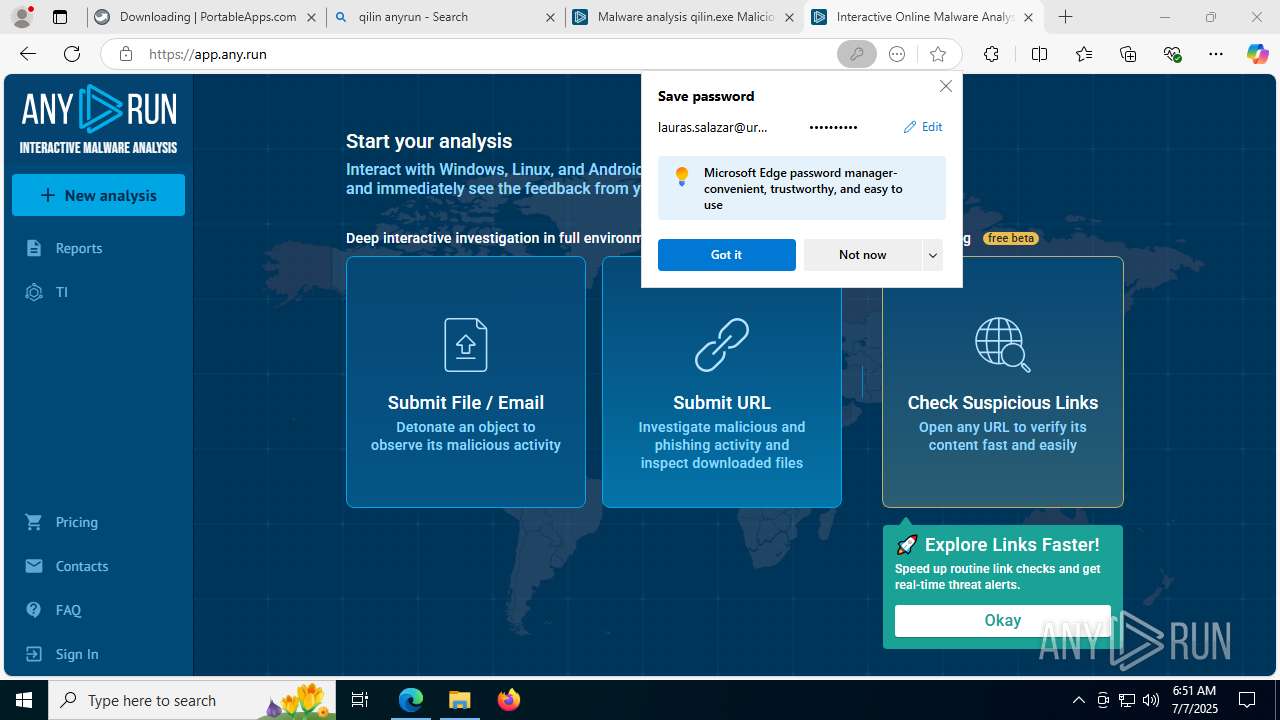The height and width of the screenshot is (720, 1280).
Task: Show hidden system tray icons
Action: (1078, 700)
